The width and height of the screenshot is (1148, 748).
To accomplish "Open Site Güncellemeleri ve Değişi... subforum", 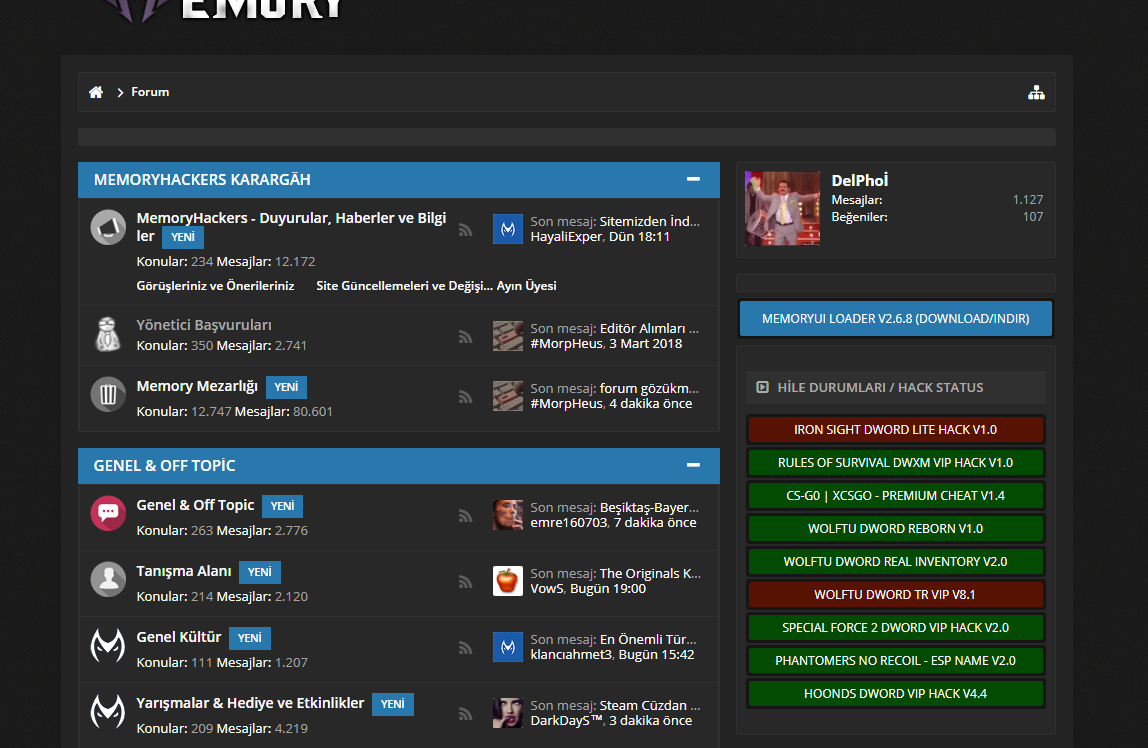I will point(404,286).
